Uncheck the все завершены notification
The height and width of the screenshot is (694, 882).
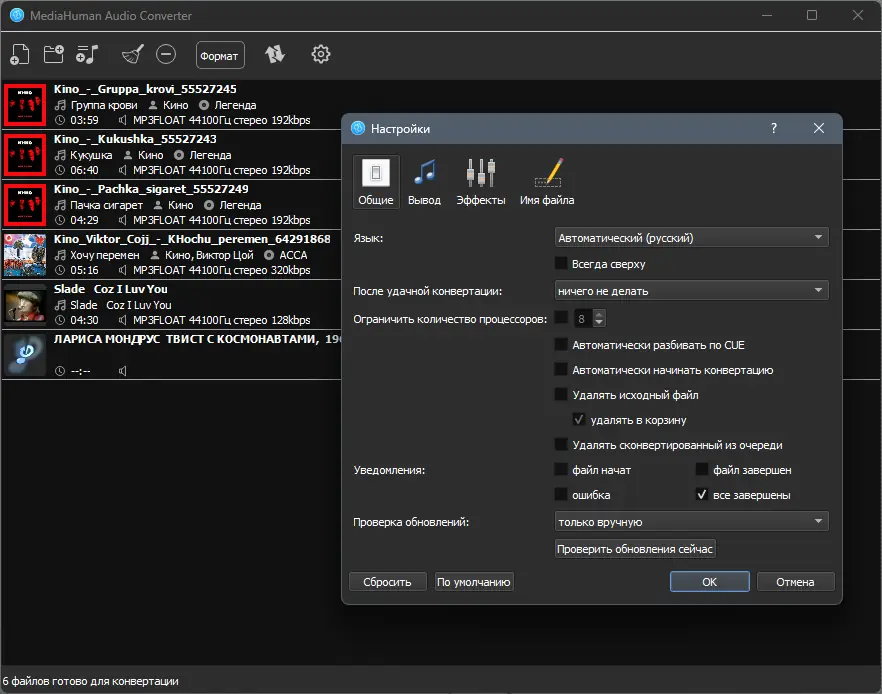click(x=701, y=494)
